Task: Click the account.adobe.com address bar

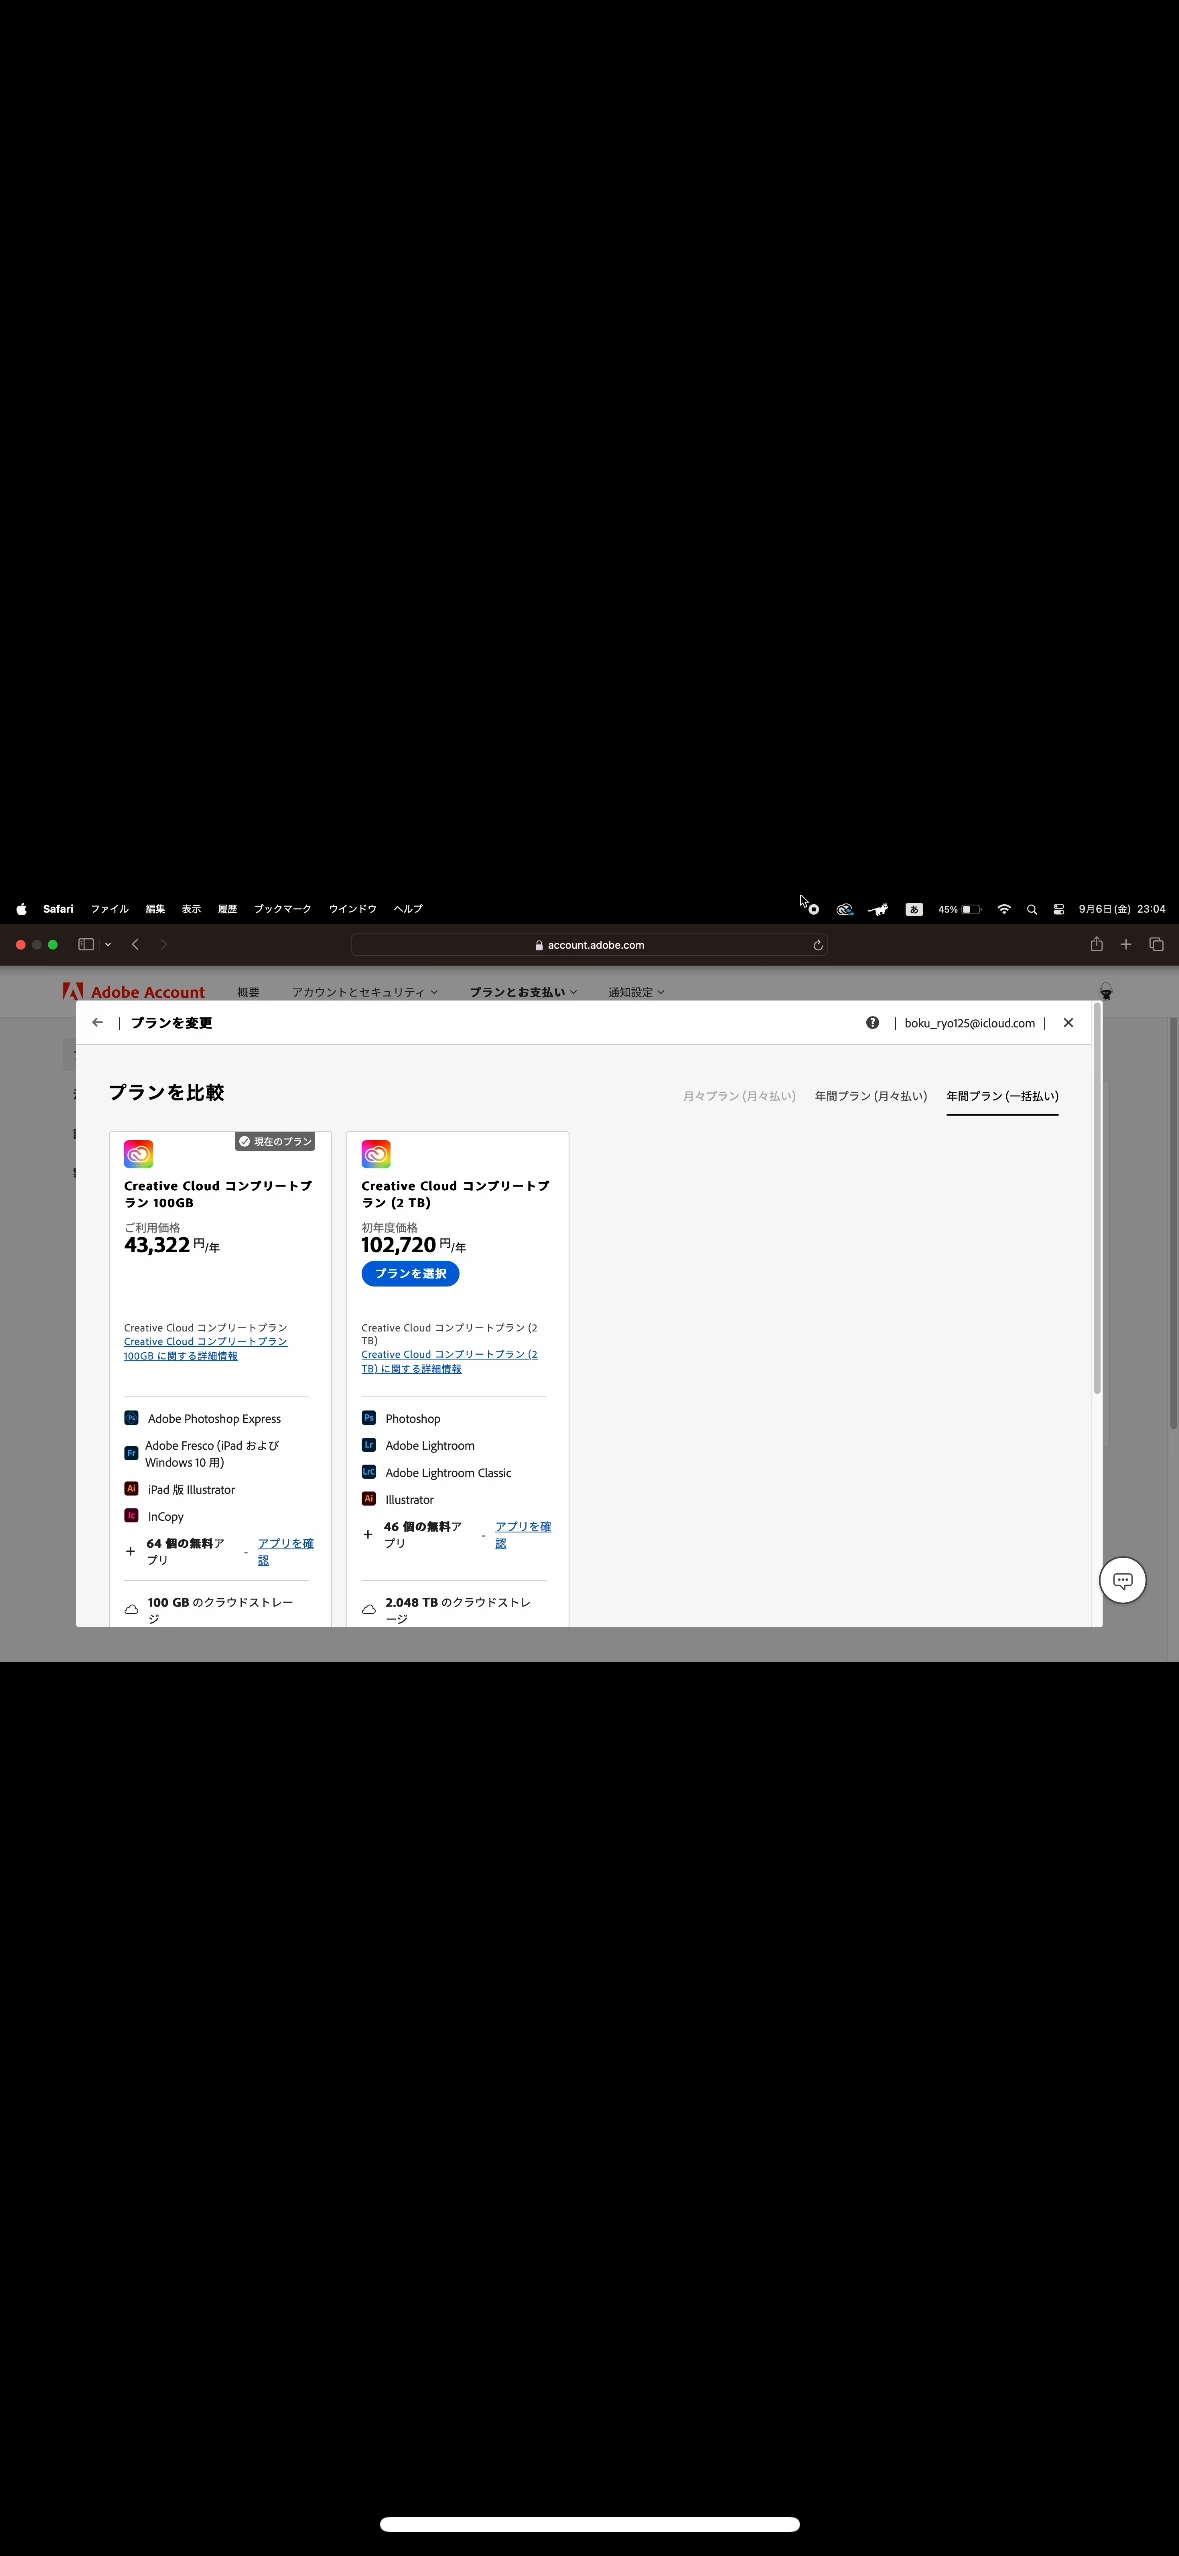Action: click(589, 944)
